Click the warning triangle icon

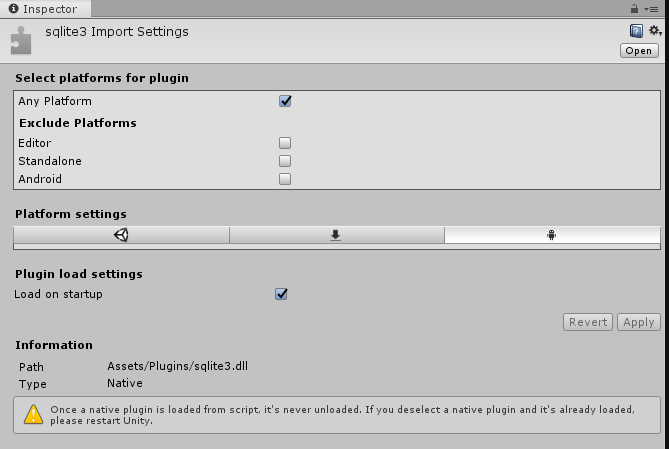click(33, 413)
